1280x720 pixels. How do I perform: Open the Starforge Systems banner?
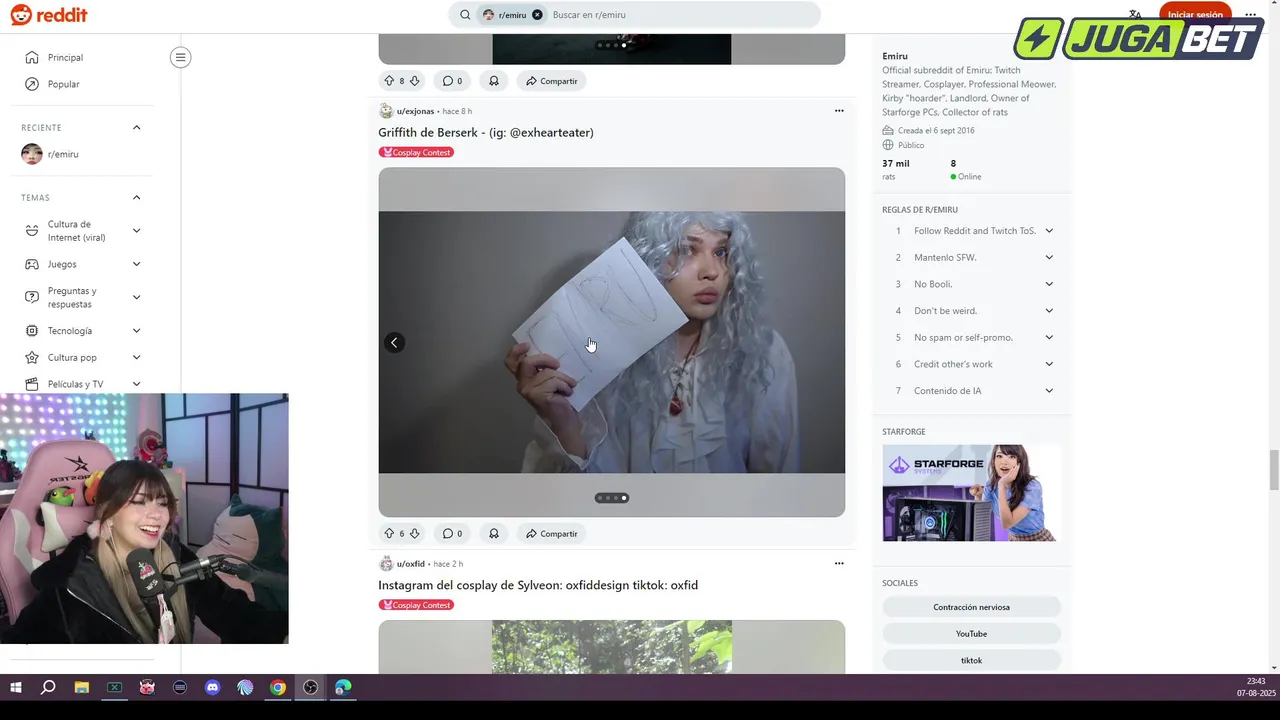[971, 493]
